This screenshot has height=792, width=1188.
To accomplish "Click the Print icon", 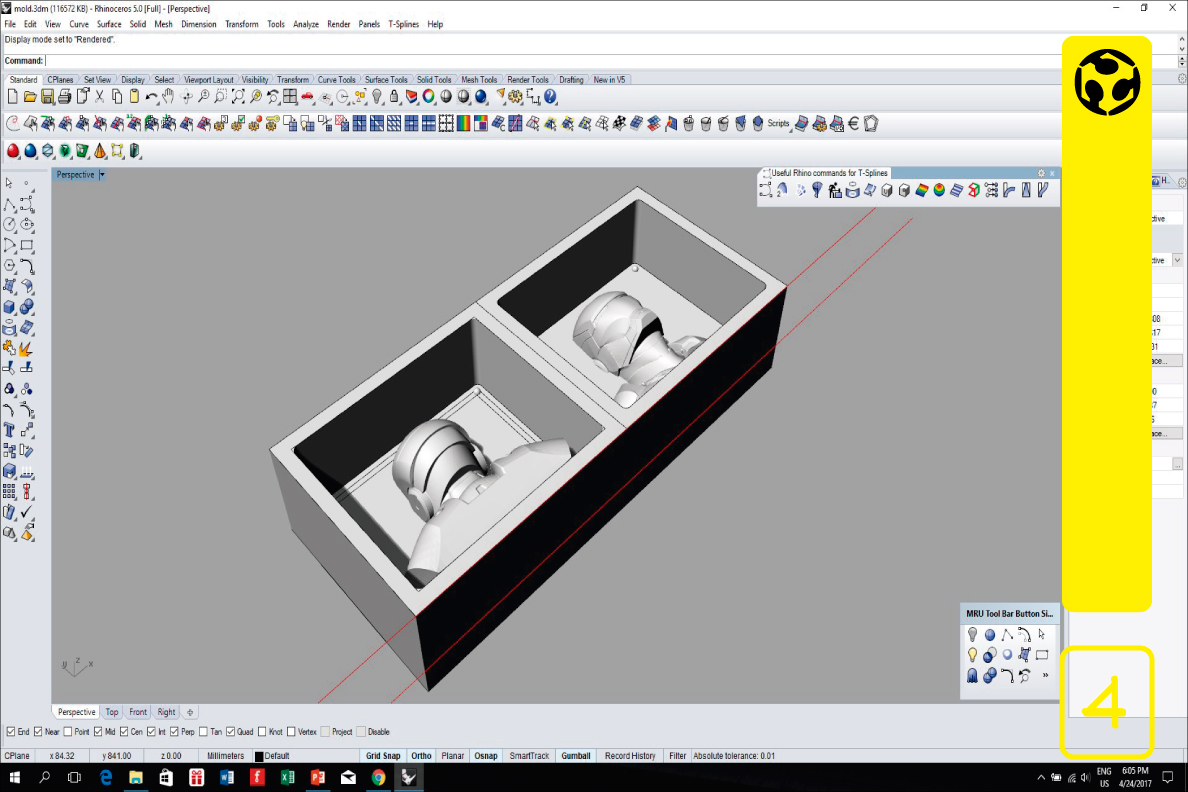I will click(x=64, y=97).
